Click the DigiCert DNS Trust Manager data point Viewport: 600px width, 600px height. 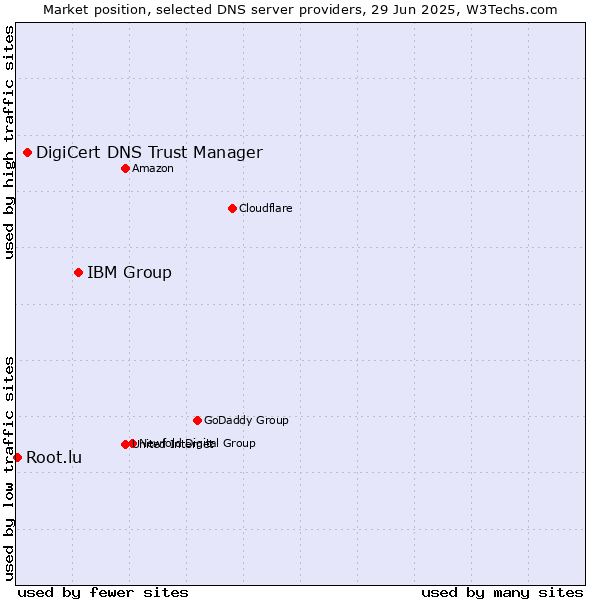pos(28,153)
